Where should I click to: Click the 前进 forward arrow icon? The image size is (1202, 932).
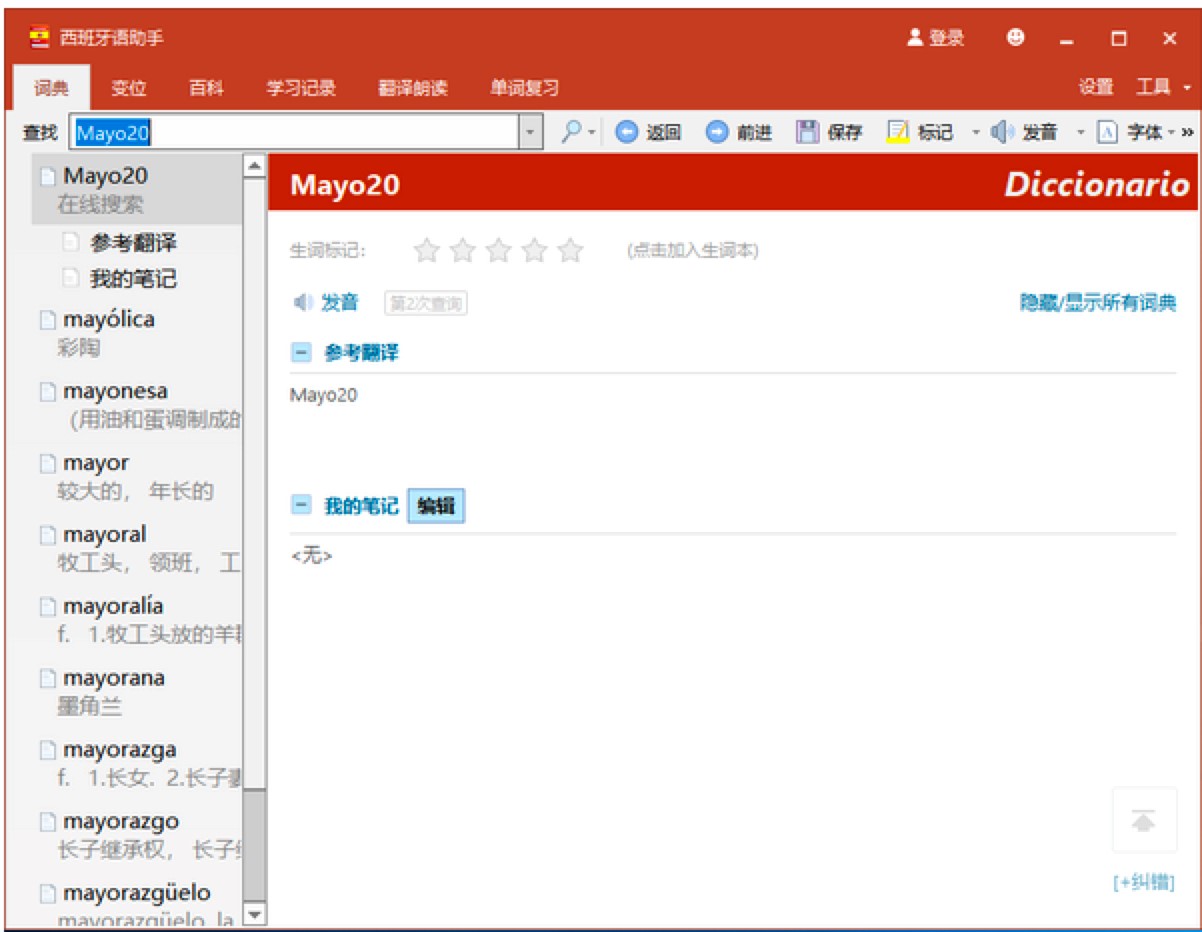pyautogui.click(x=717, y=132)
